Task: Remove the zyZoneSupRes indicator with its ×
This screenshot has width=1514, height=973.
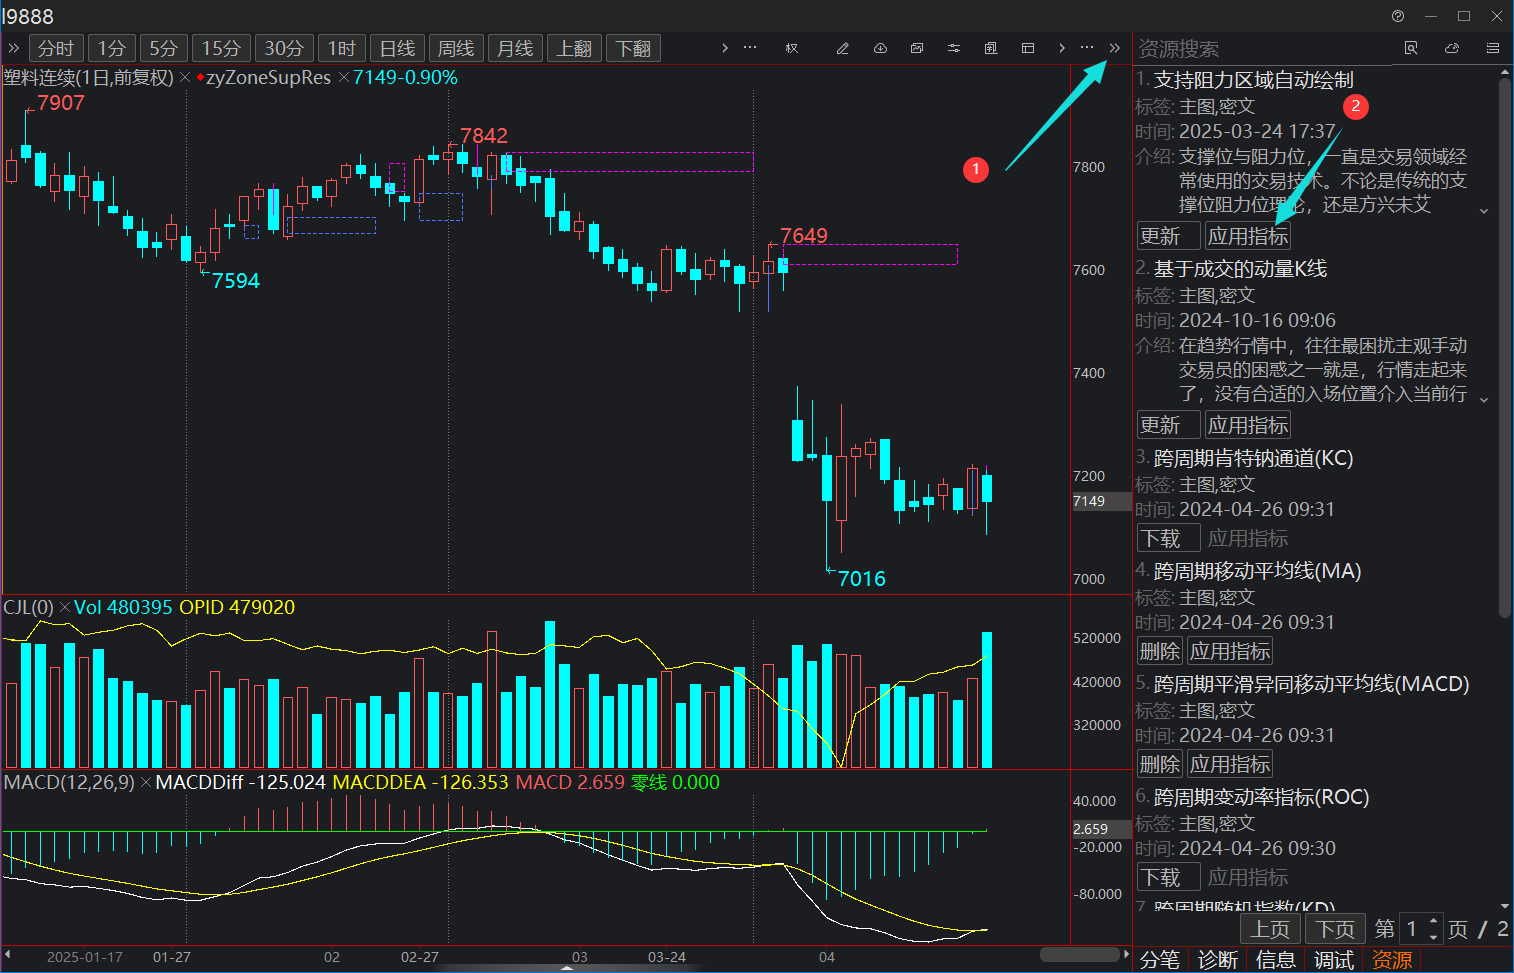Action: pos(343,78)
